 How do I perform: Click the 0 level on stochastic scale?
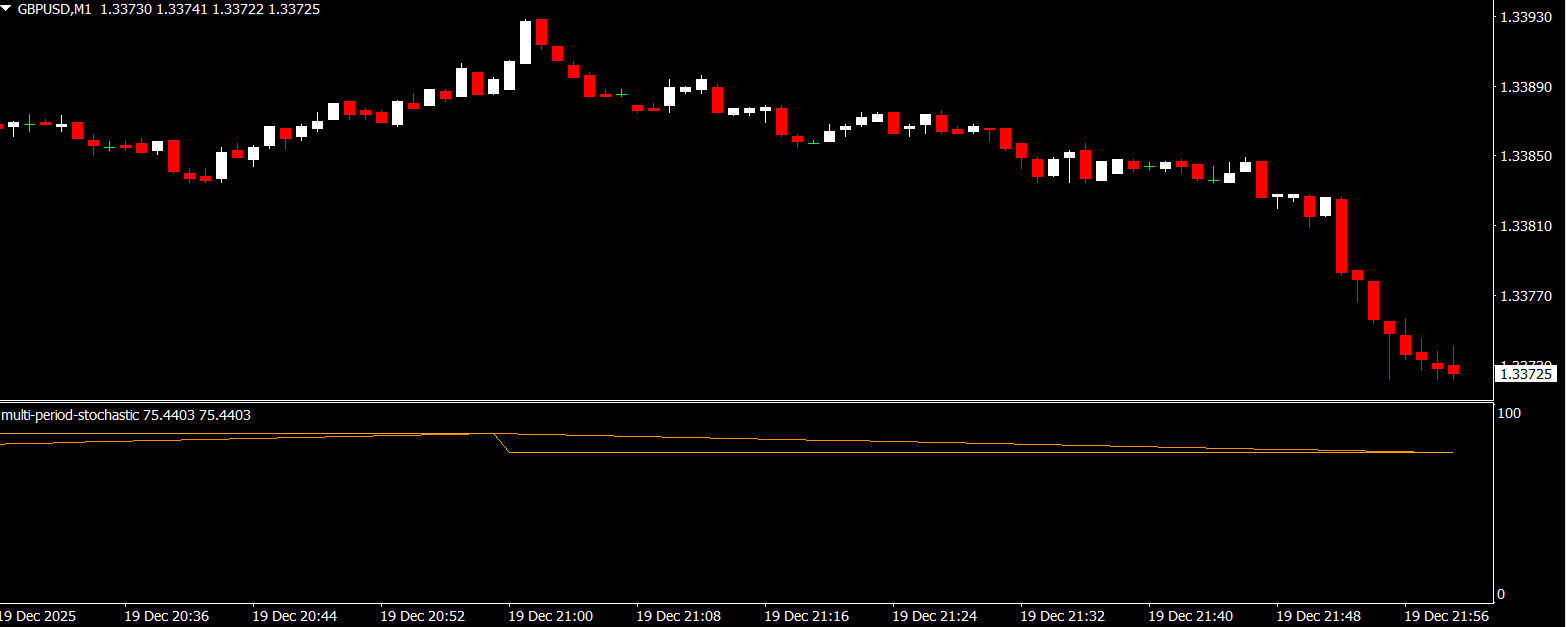pyautogui.click(x=1501, y=594)
